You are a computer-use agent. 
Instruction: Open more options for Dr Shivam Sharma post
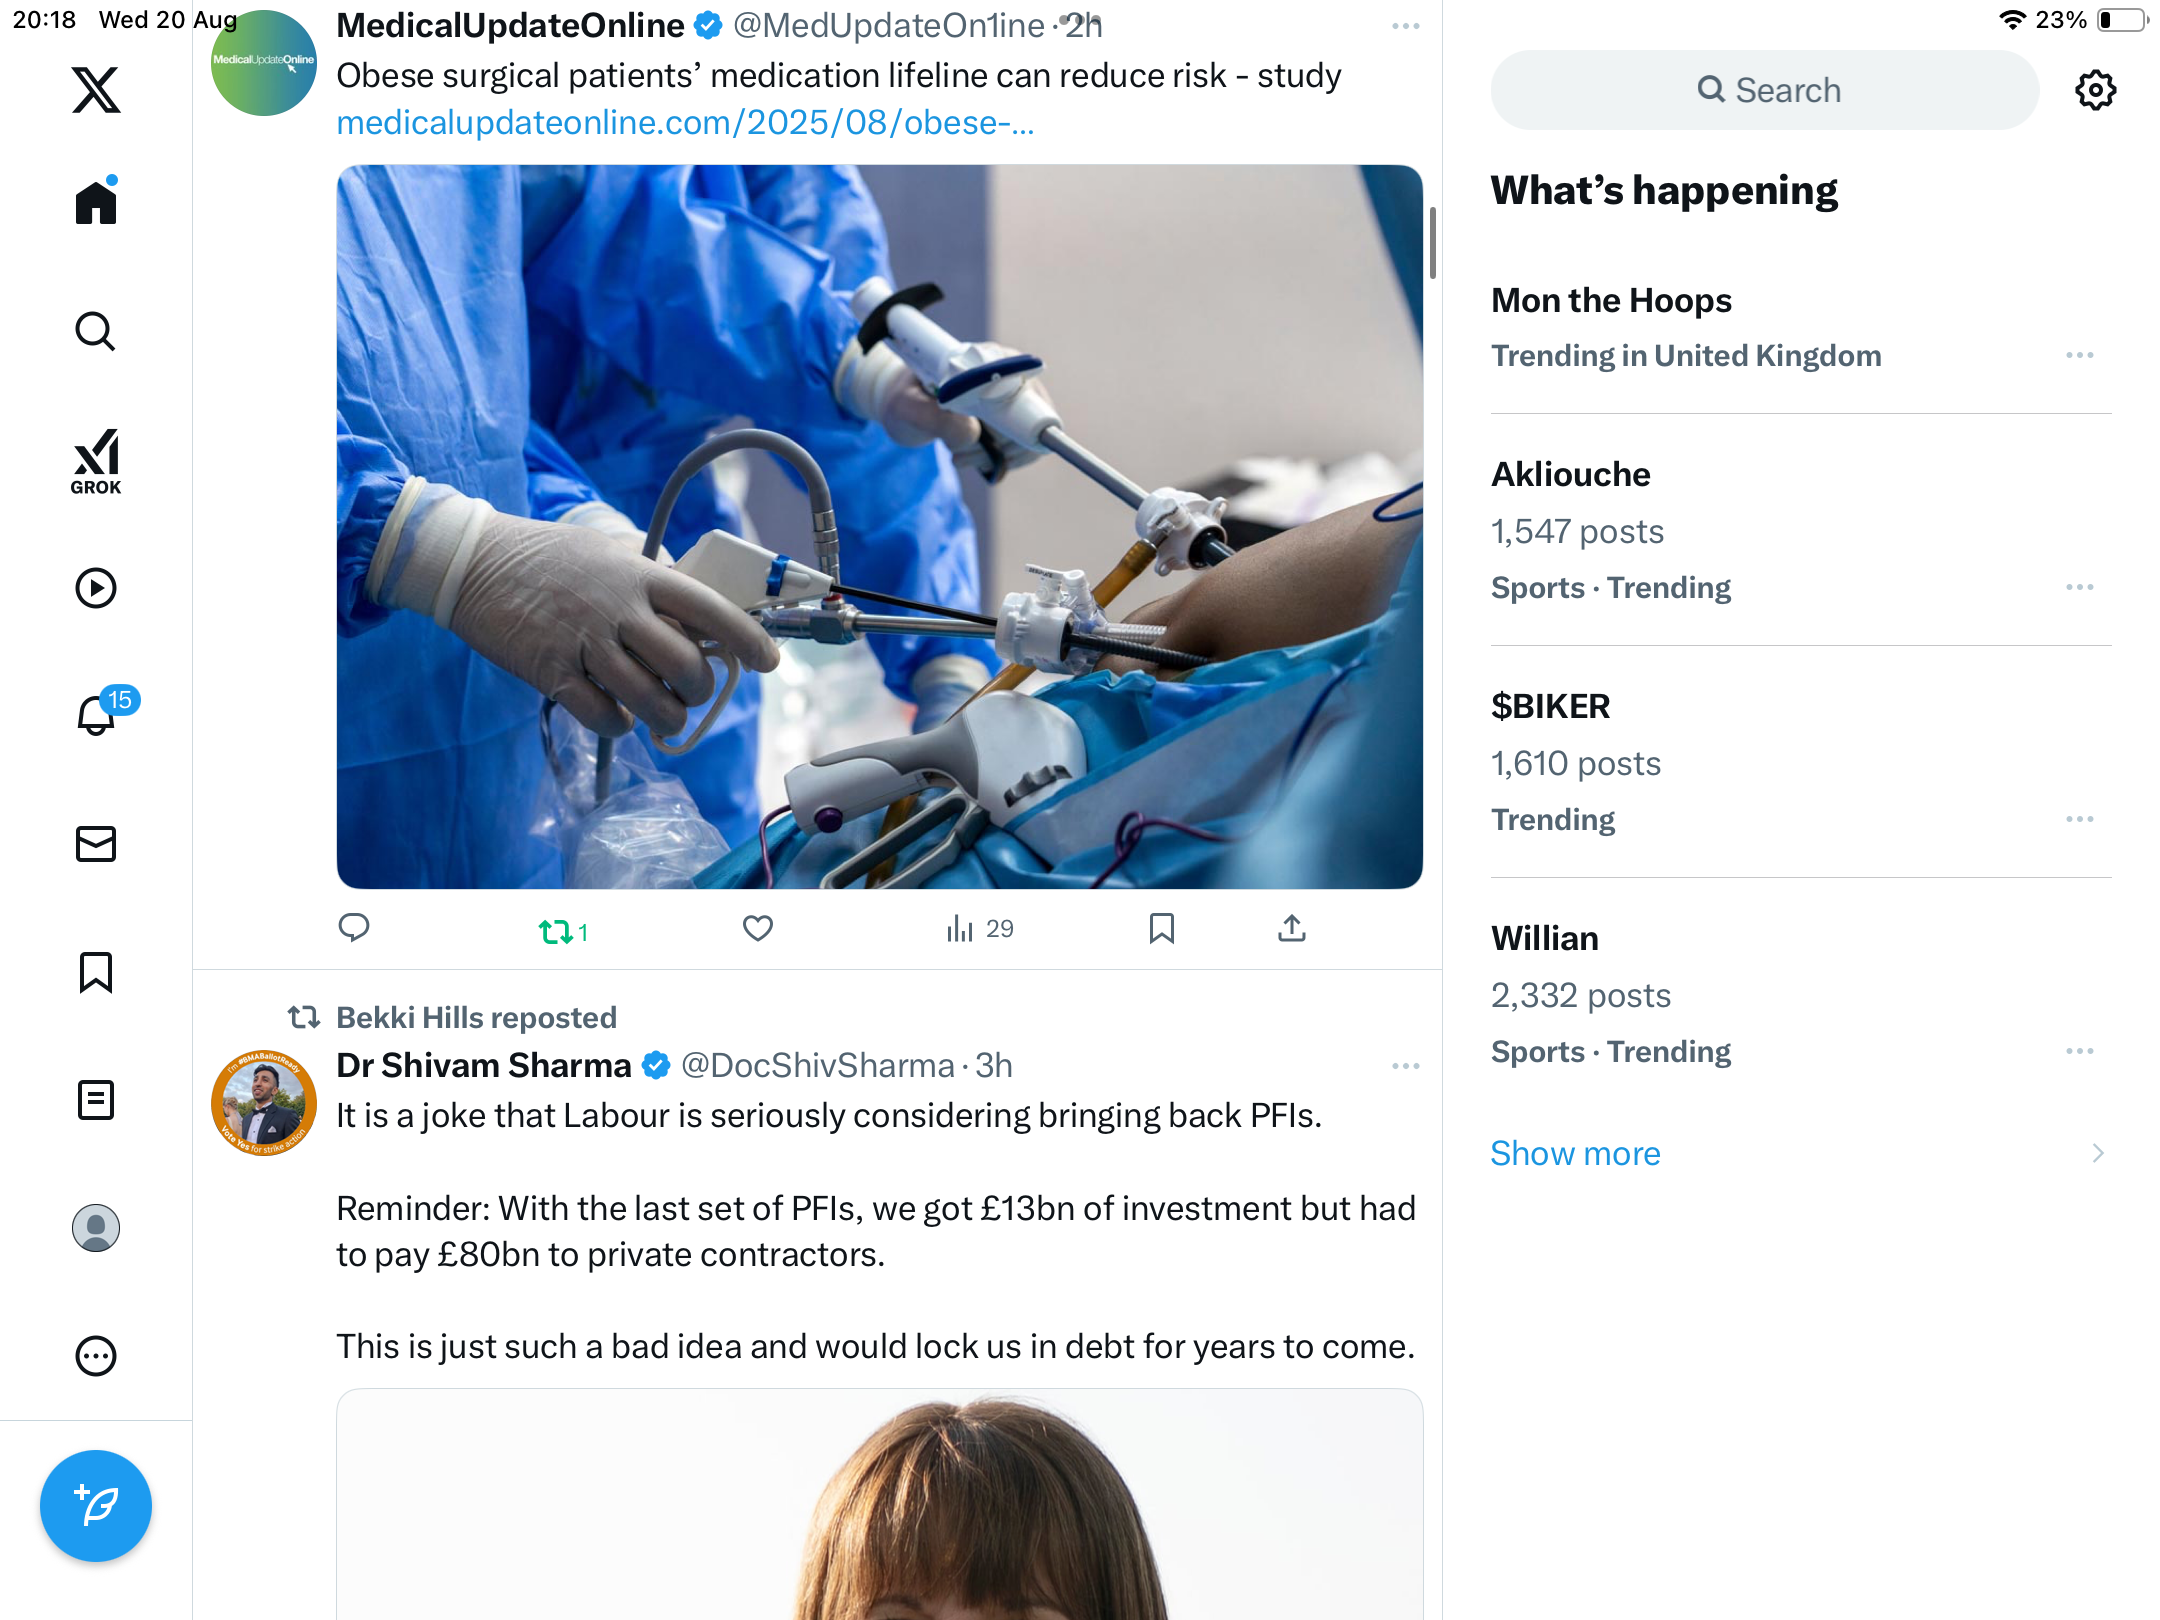click(x=1405, y=1066)
